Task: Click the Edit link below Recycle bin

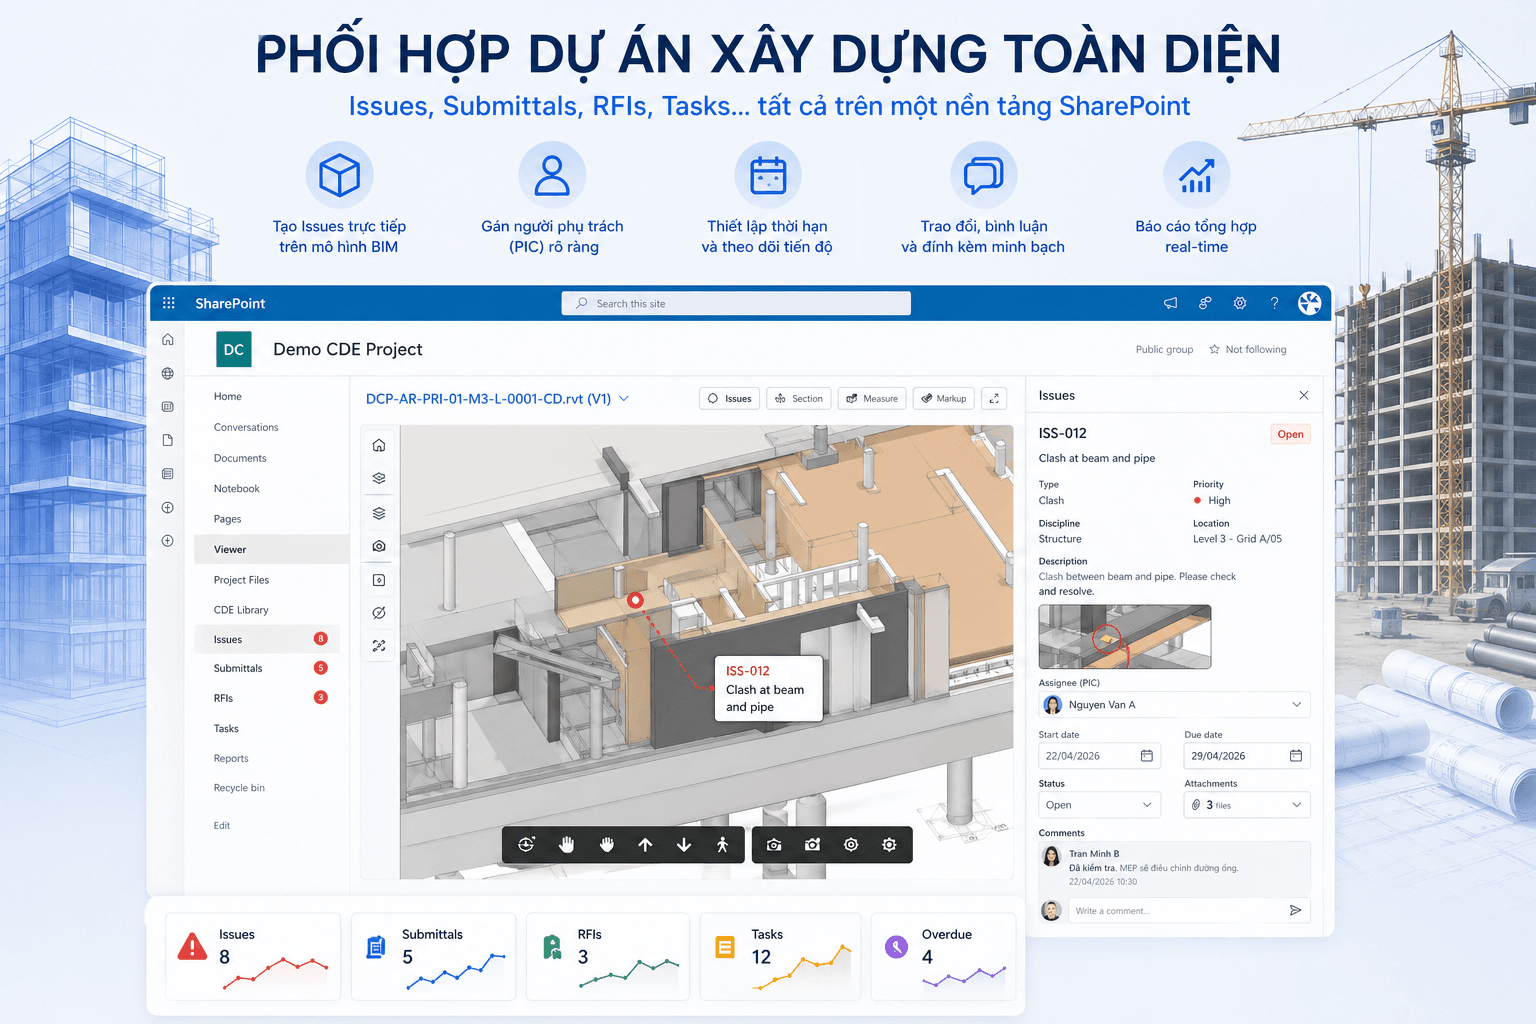Action: [x=221, y=825]
